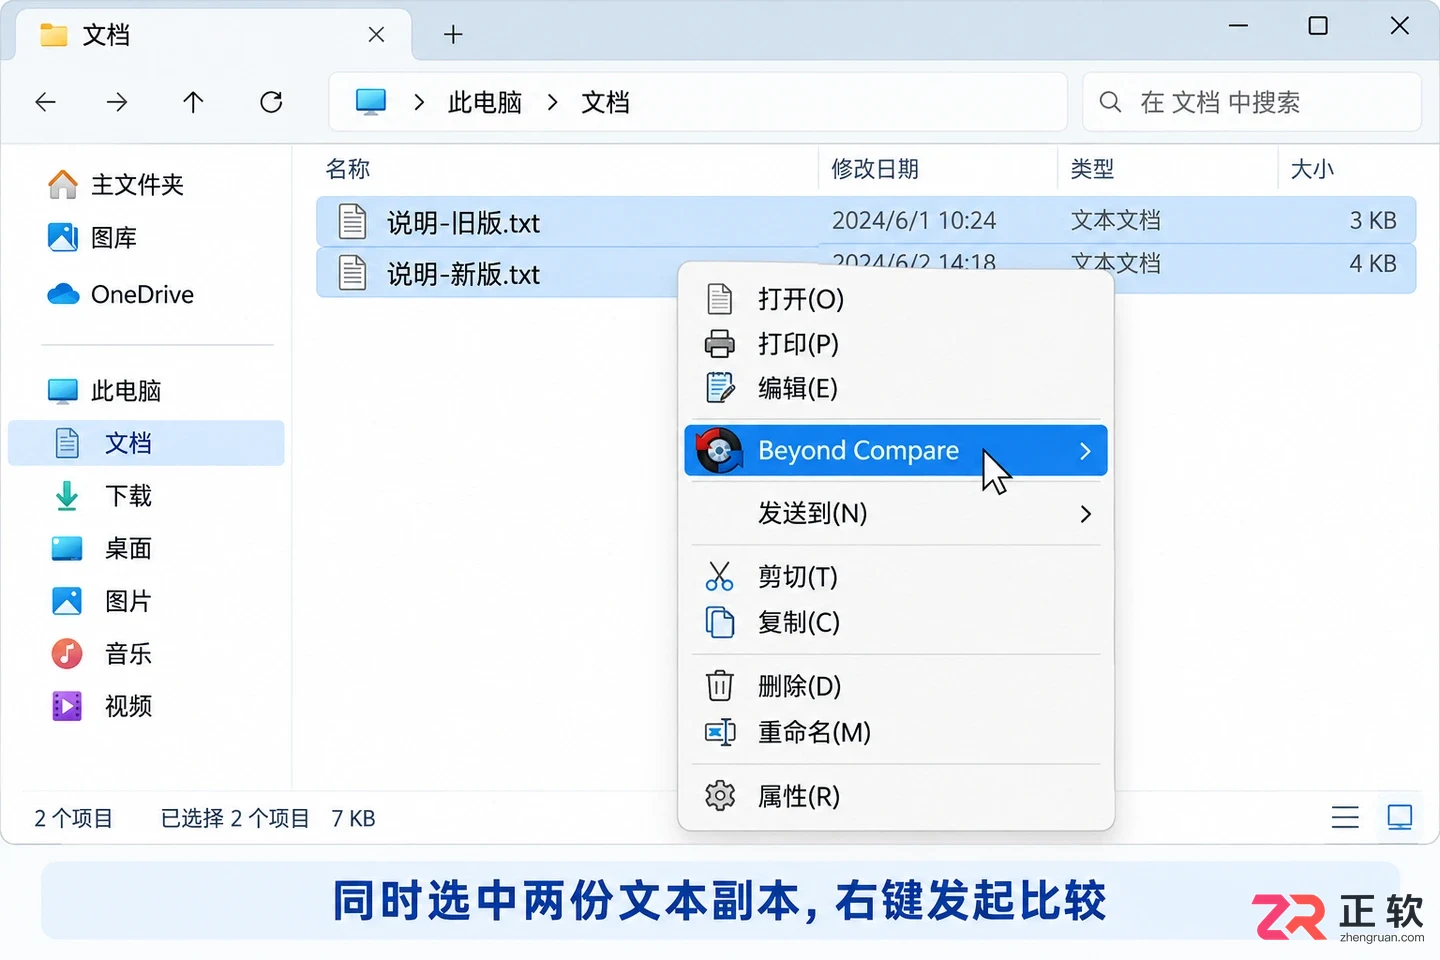Image resolution: width=1440 pixels, height=960 pixels.
Task: Choose 复制(C) from context menu
Action: point(896,622)
